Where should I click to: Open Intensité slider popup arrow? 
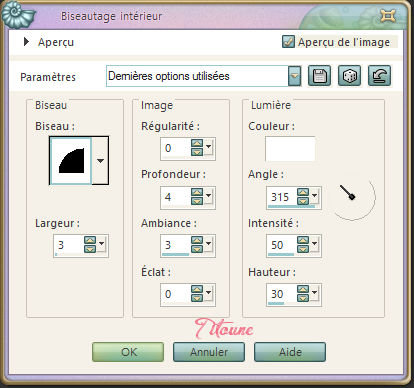point(315,243)
